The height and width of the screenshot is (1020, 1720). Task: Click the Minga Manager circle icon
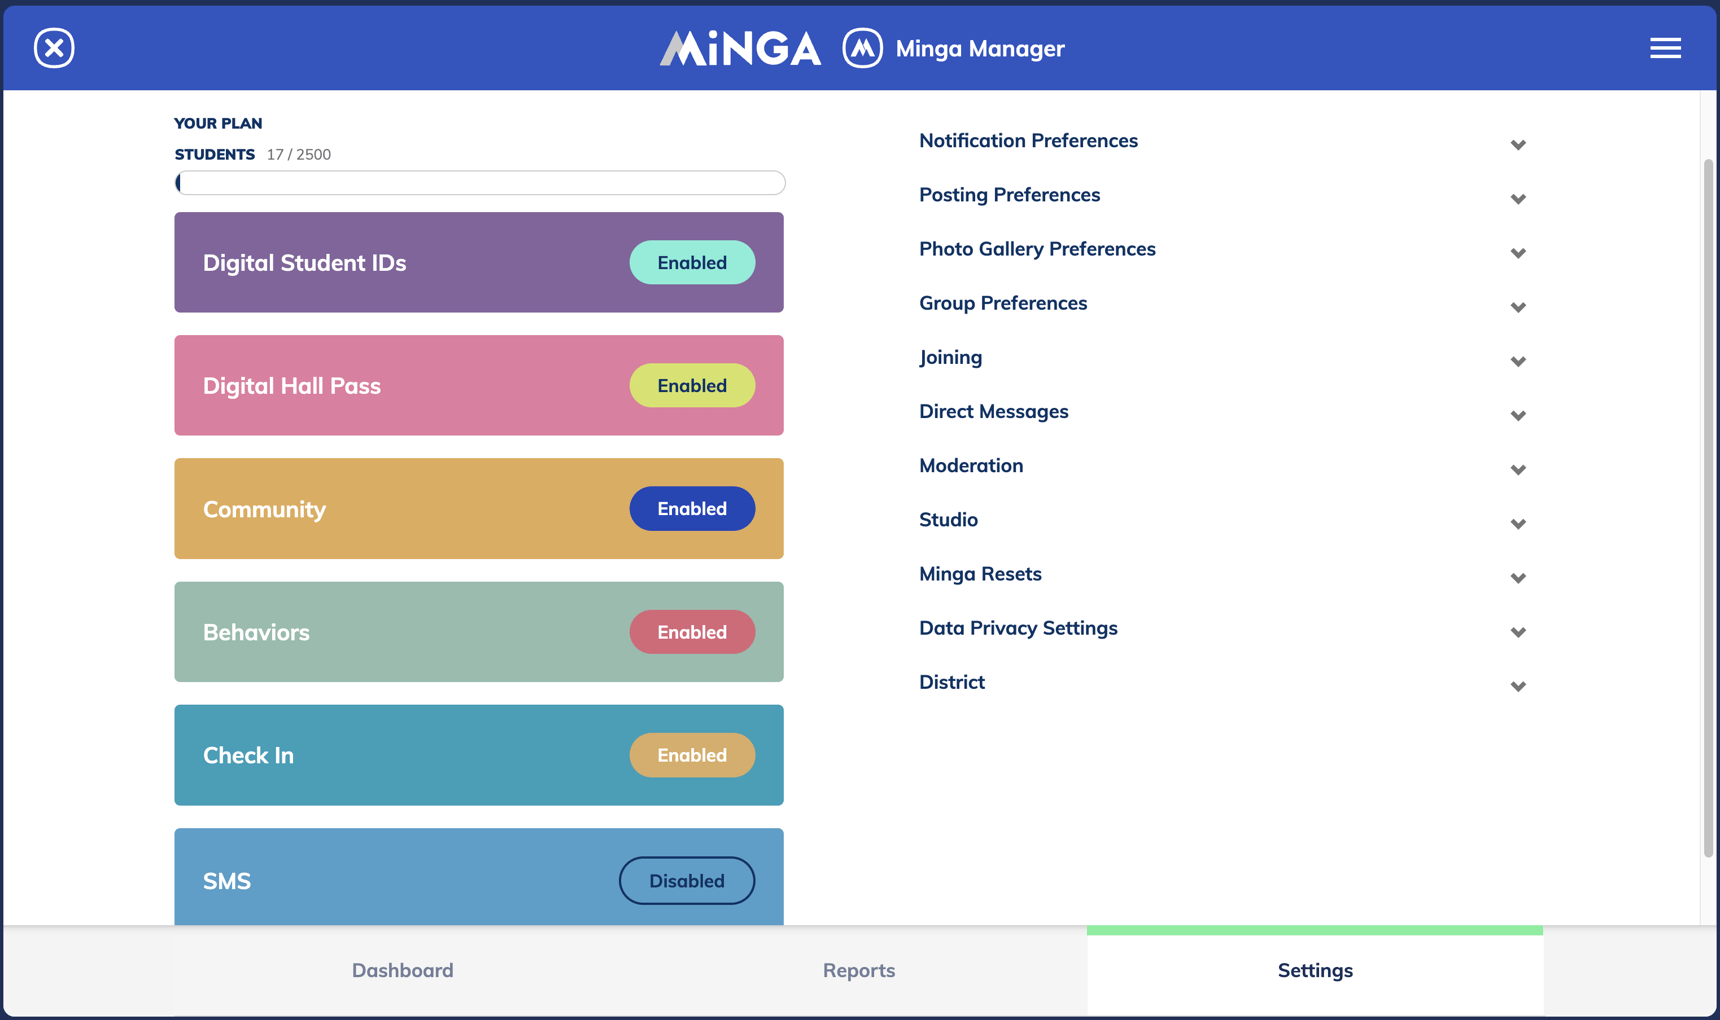(x=861, y=47)
